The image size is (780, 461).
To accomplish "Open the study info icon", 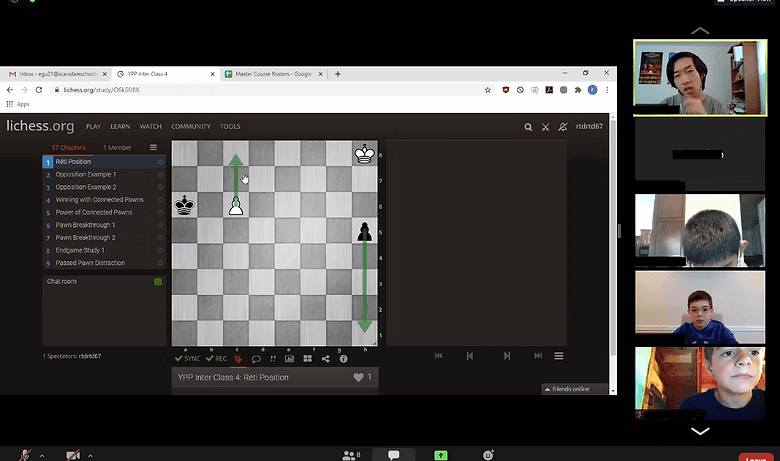I will [343, 359].
